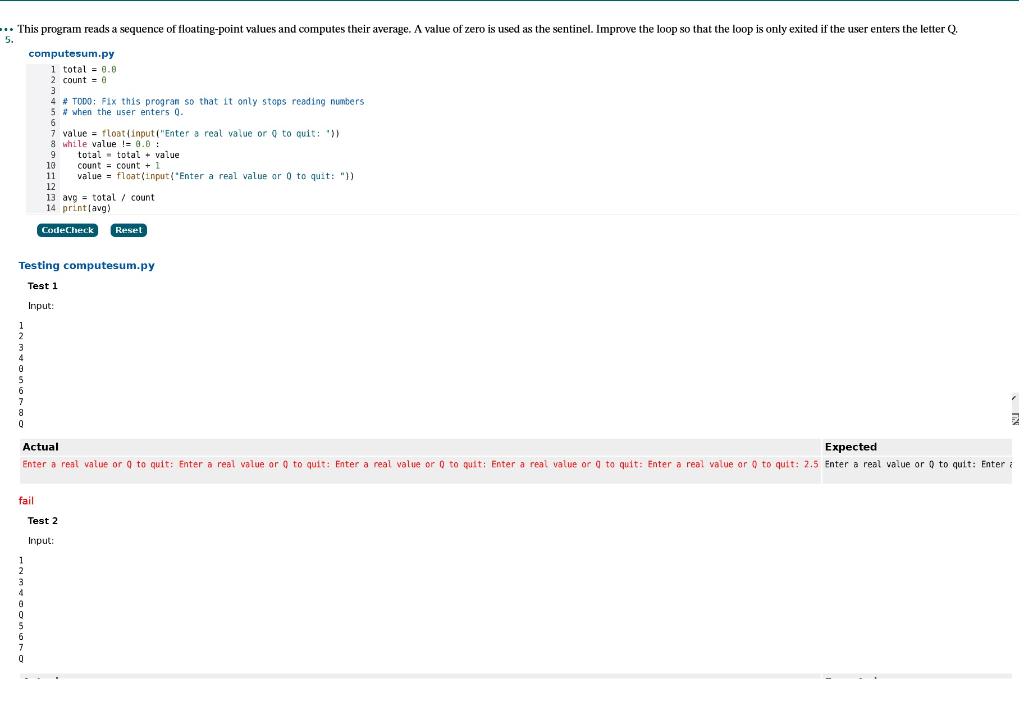This screenshot has height=701, width=1024.
Task: Place cursor on line 1 'total = 0.0'
Action: point(89,69)
